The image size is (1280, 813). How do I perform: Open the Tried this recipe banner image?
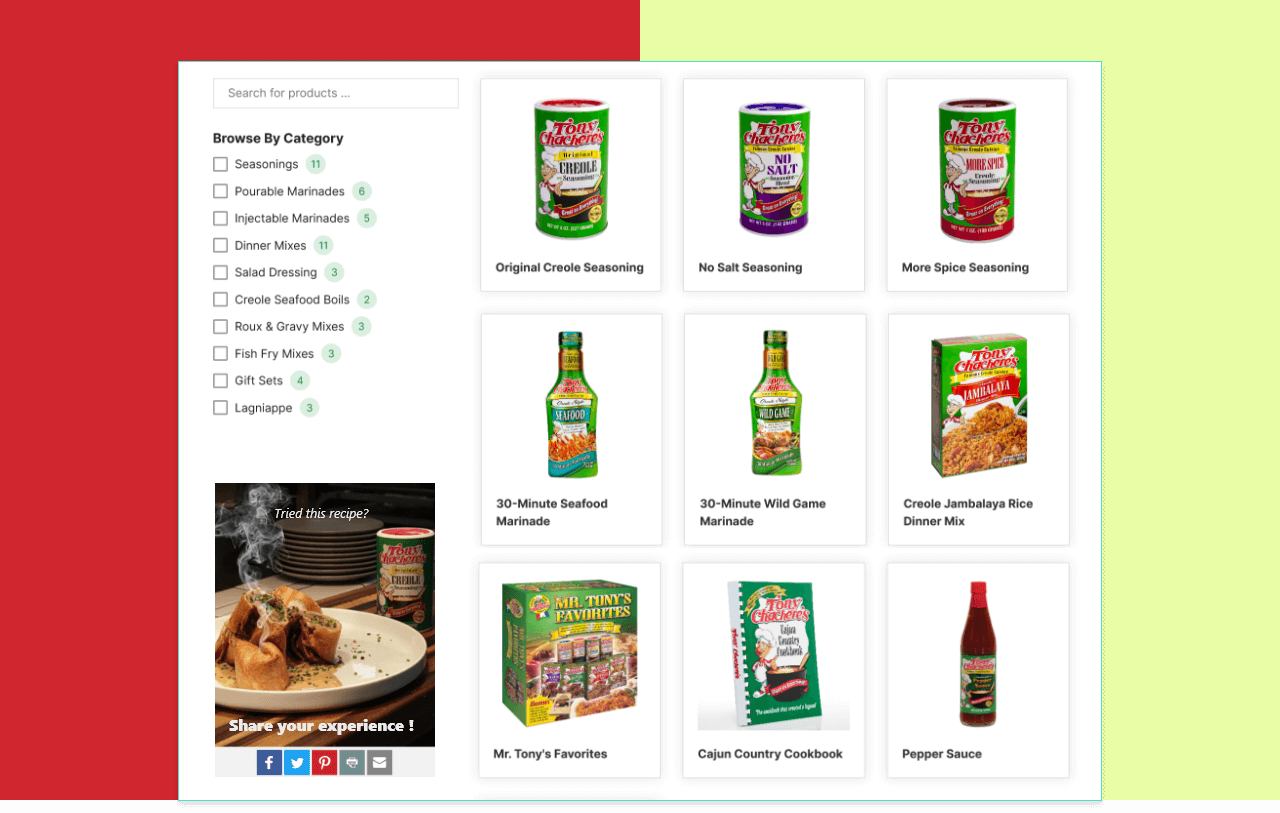tap(325, 615)
